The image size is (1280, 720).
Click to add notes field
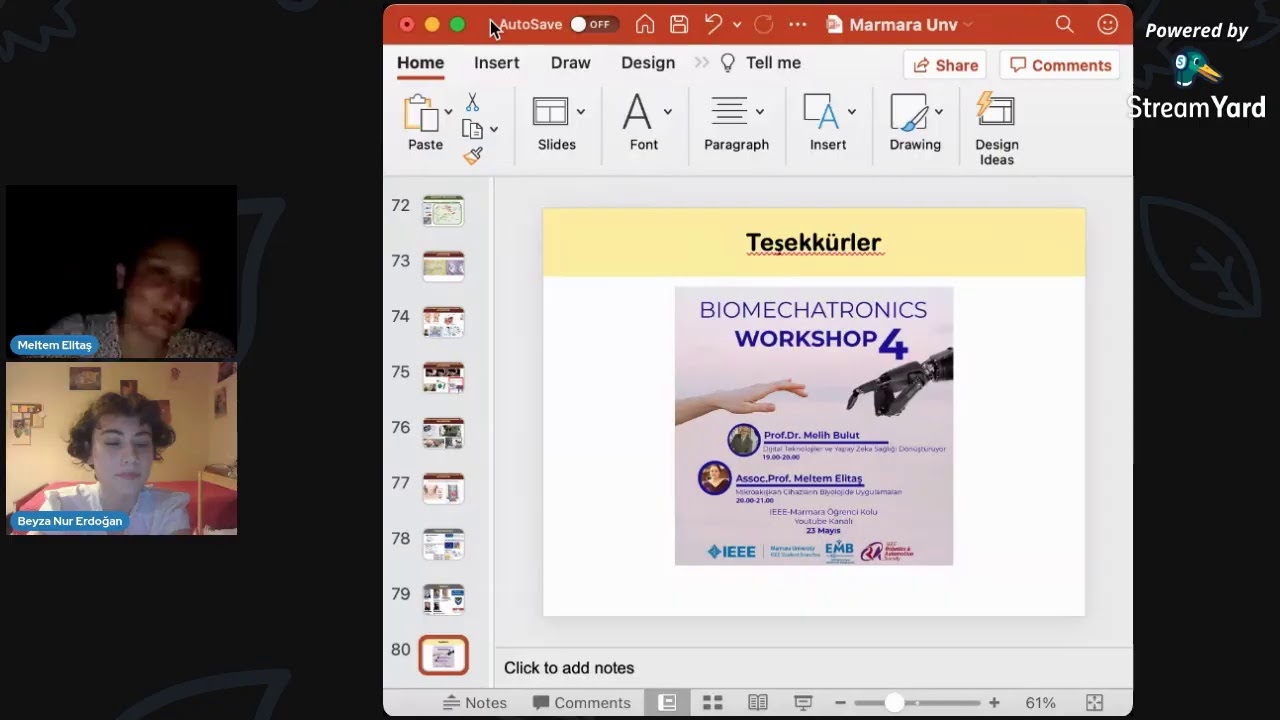pyautogui.click(x=569, y=668)
